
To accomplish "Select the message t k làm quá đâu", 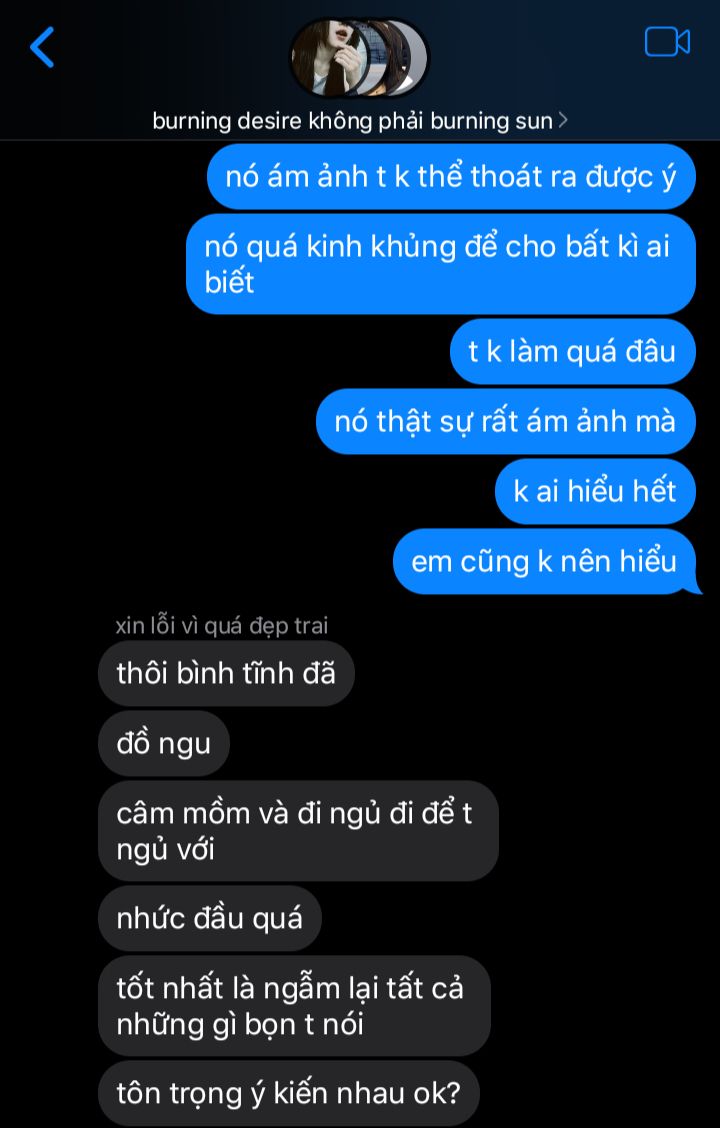I will click(573, 352).
